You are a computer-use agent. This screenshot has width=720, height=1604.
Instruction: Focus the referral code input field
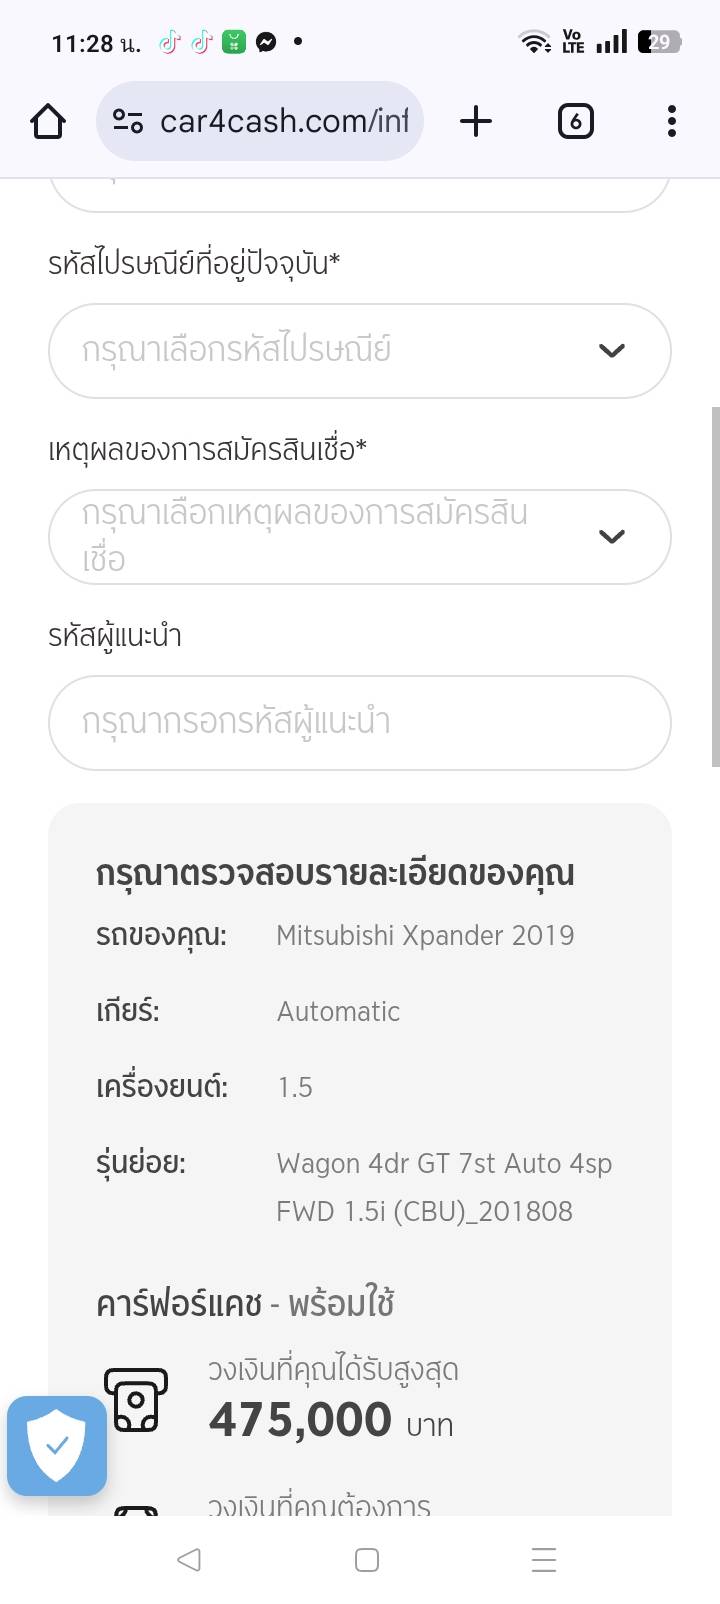click(x=359, y=723)
